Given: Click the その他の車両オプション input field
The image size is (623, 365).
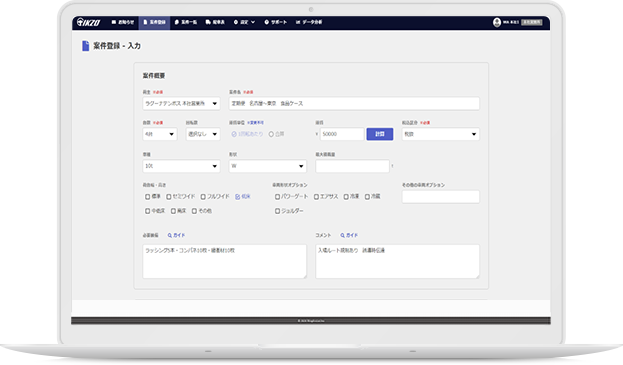Looking at the screenshot, I should pyautogui.click(x=441, y=197).
